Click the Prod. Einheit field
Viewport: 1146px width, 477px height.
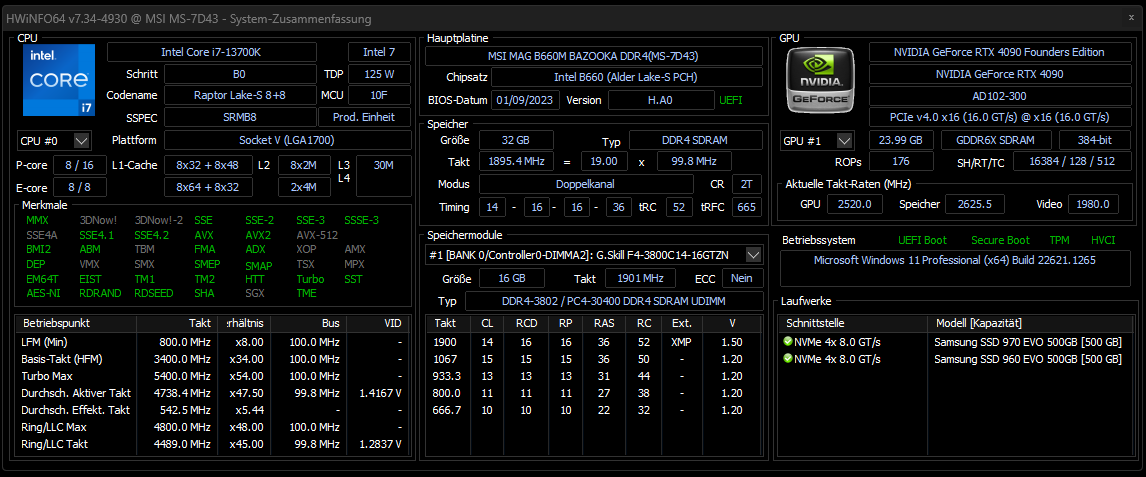pos(364,117)
